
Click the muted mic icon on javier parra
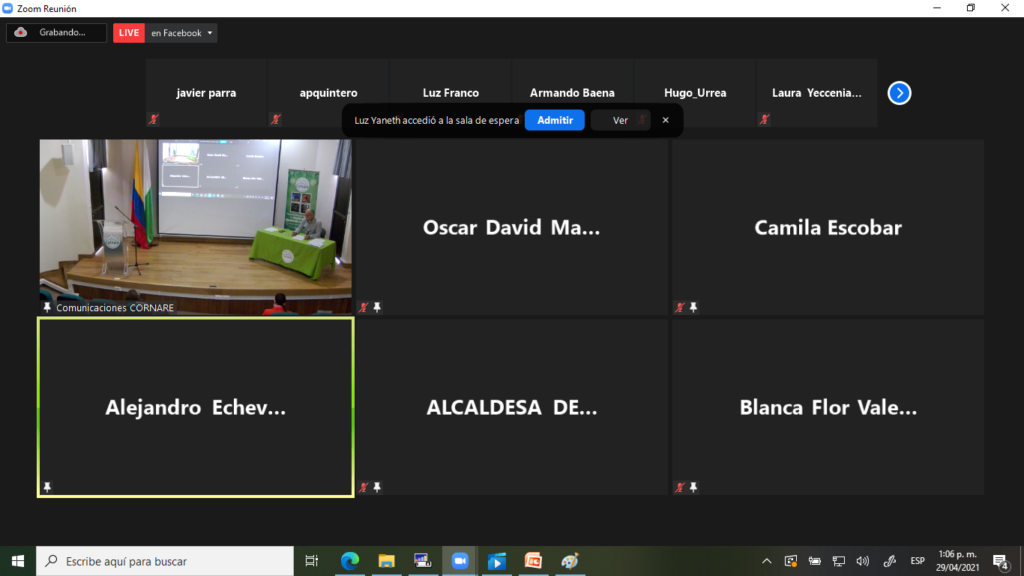pyautogui.click(x=154, y=119)
